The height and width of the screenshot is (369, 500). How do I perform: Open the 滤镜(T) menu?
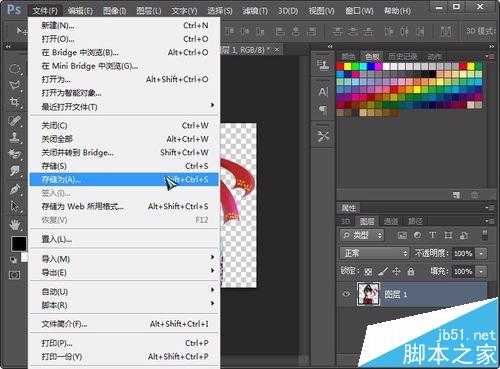coord(255,11)
